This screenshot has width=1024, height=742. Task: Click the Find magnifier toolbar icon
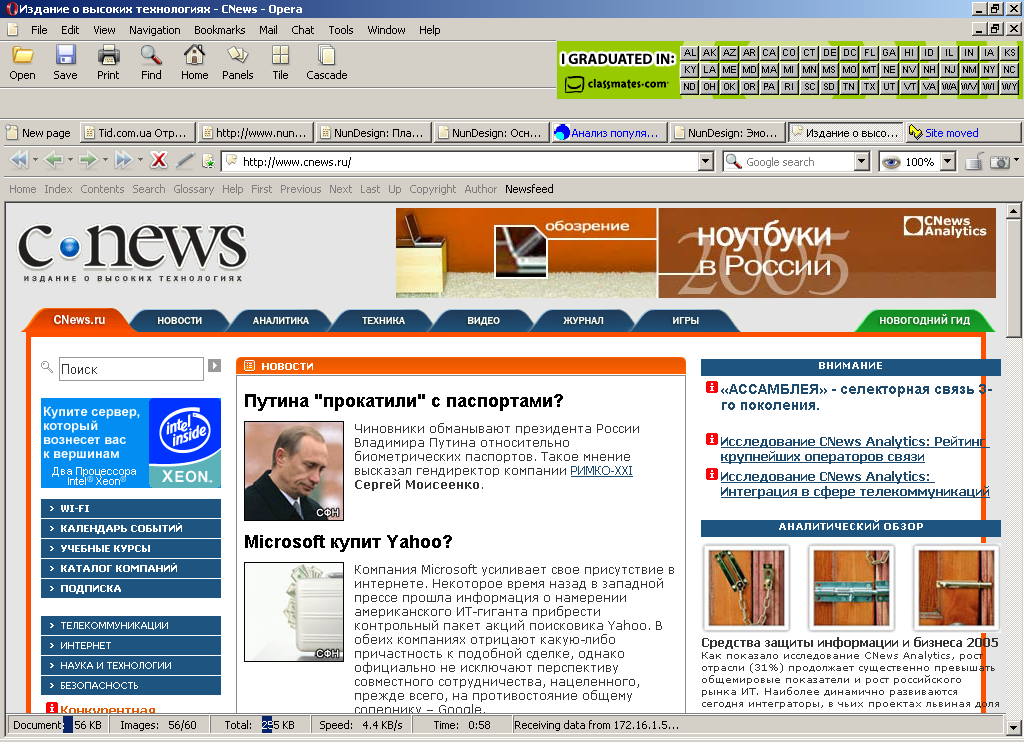[x=151, y=55]
